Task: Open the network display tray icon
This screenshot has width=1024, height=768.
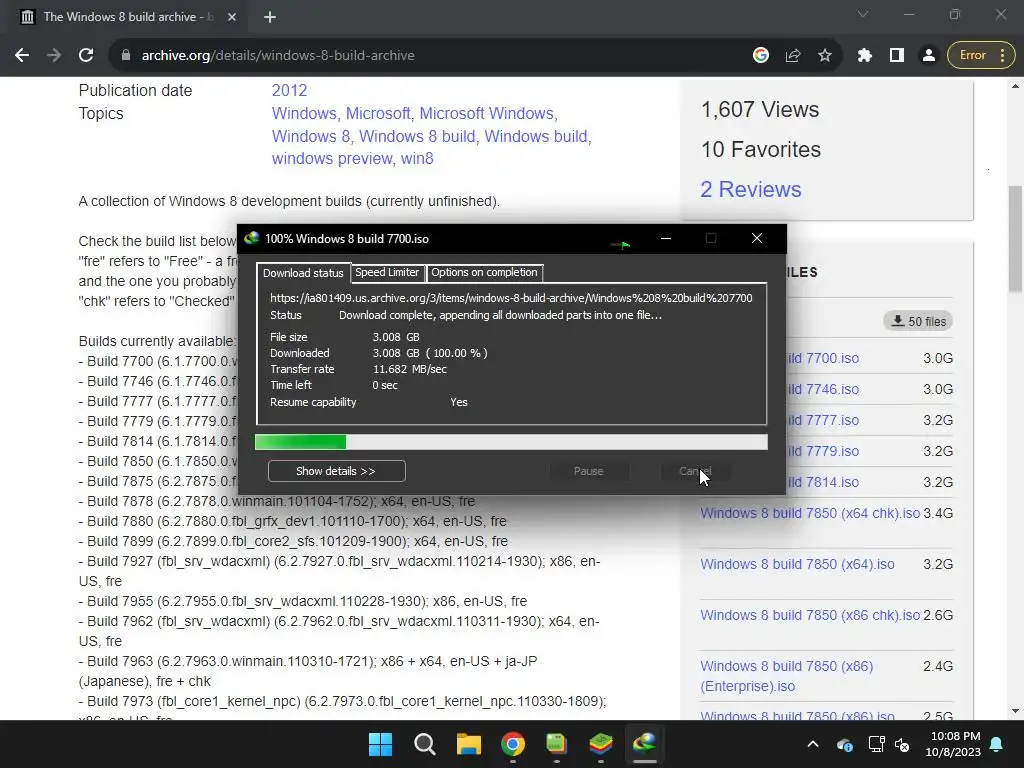Action: pos(876,744)
